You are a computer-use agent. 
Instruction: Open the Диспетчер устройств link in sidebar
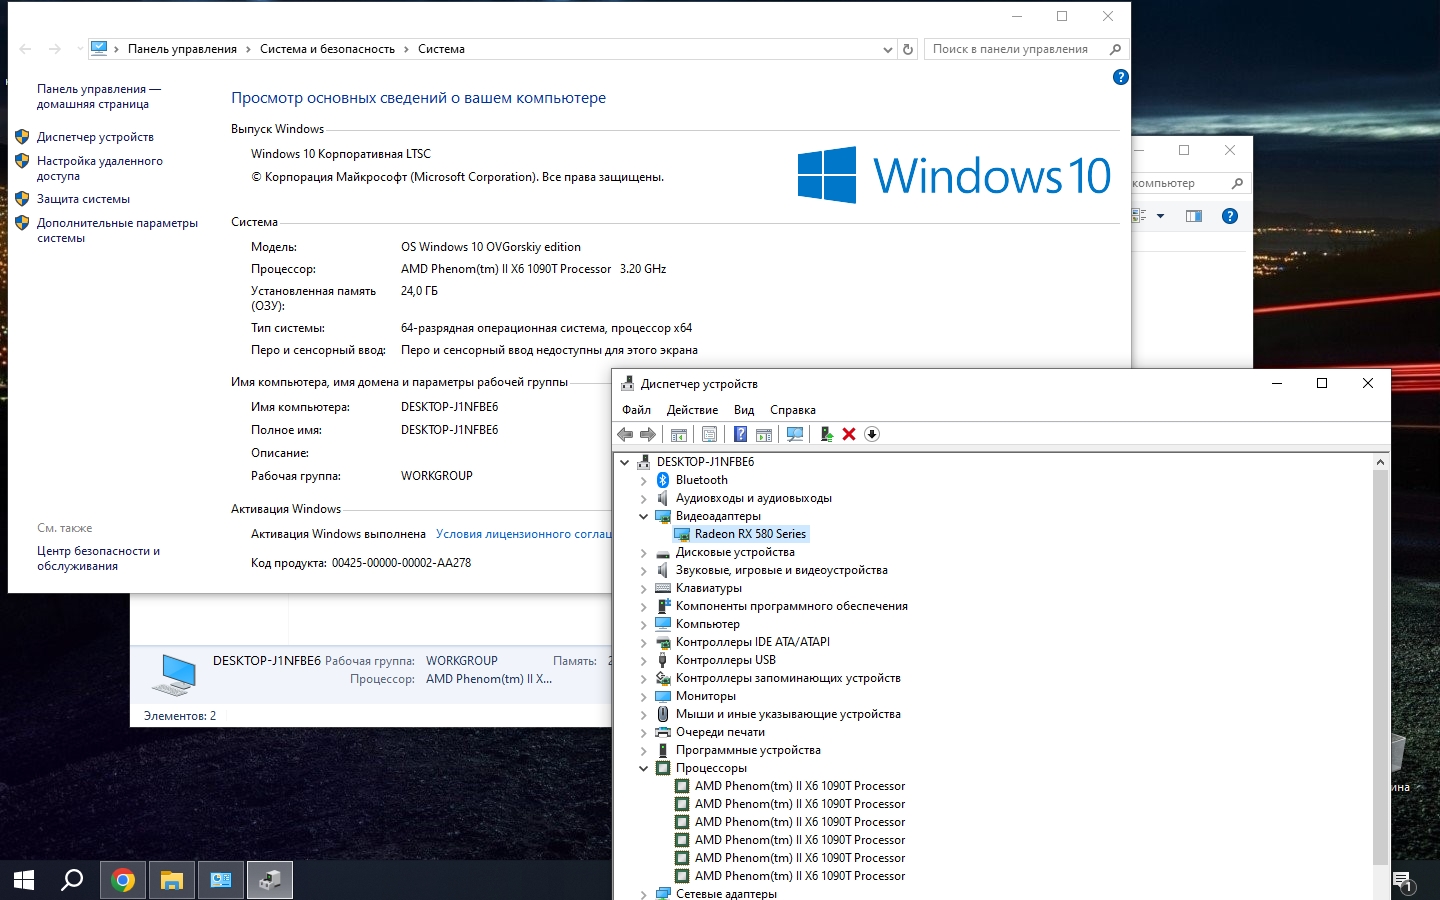pyautogui.click(x=95, y=137)
